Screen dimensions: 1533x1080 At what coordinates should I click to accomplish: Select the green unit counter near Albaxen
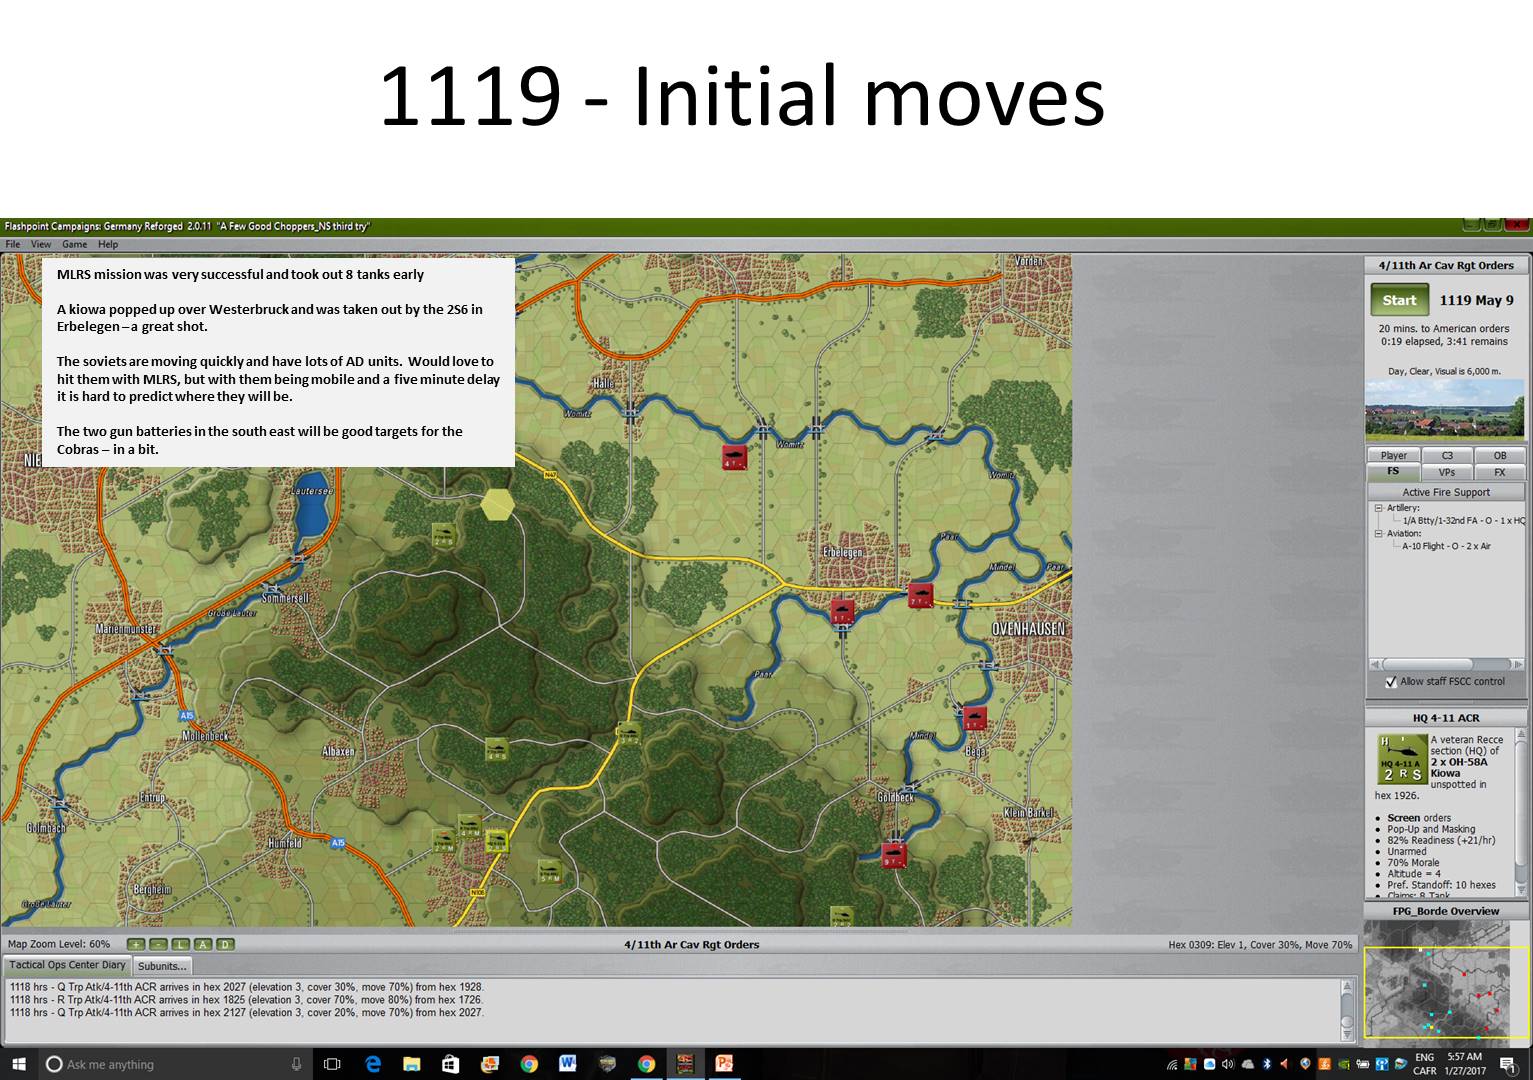(497, 749)
